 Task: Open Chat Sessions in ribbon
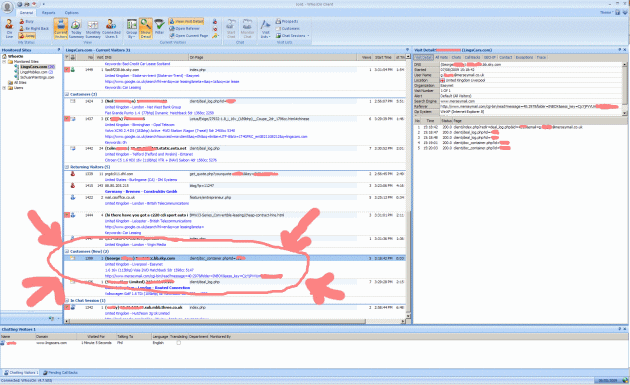290,36
